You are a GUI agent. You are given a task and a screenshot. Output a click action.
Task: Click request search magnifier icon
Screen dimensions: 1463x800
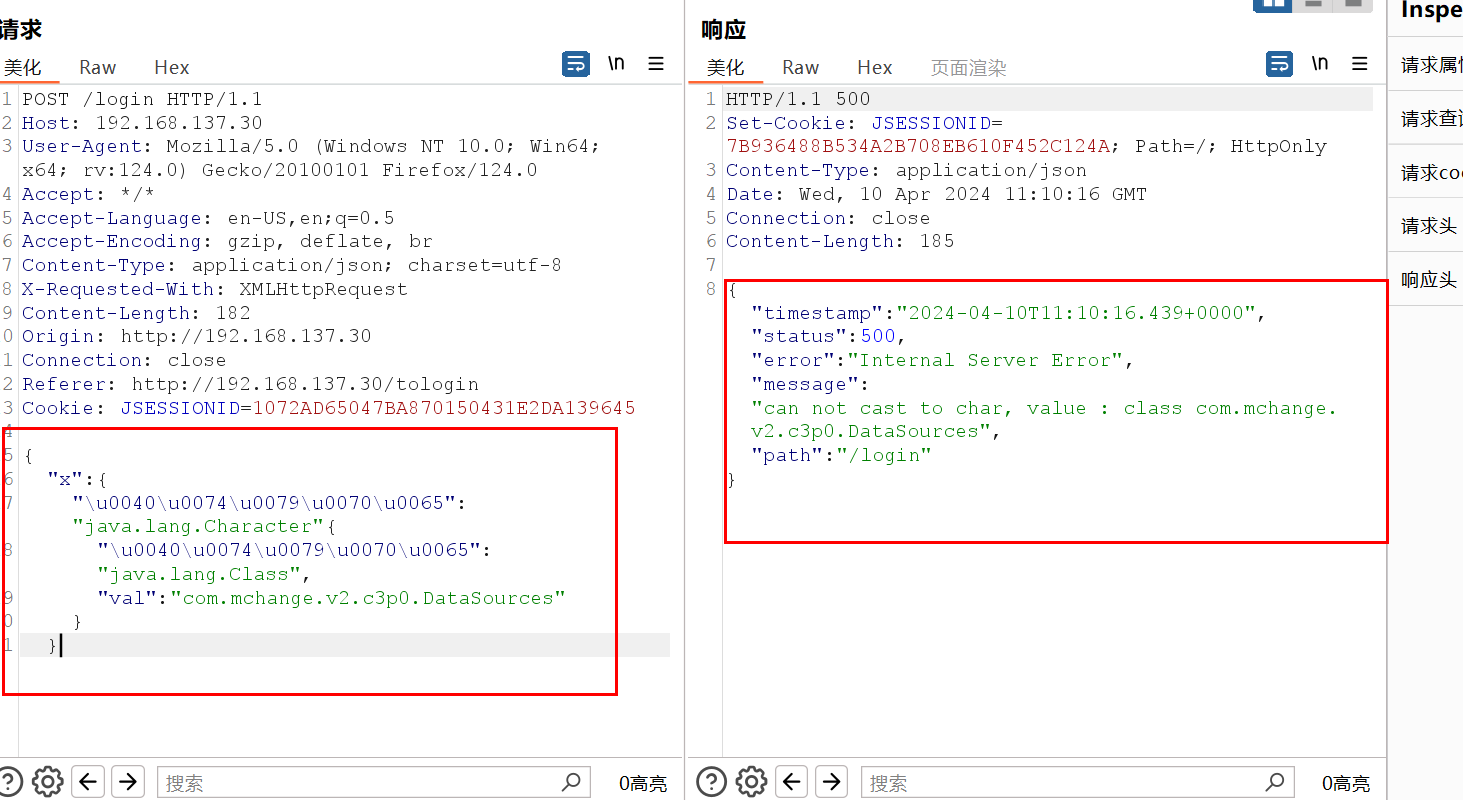(x=571, y=782)
